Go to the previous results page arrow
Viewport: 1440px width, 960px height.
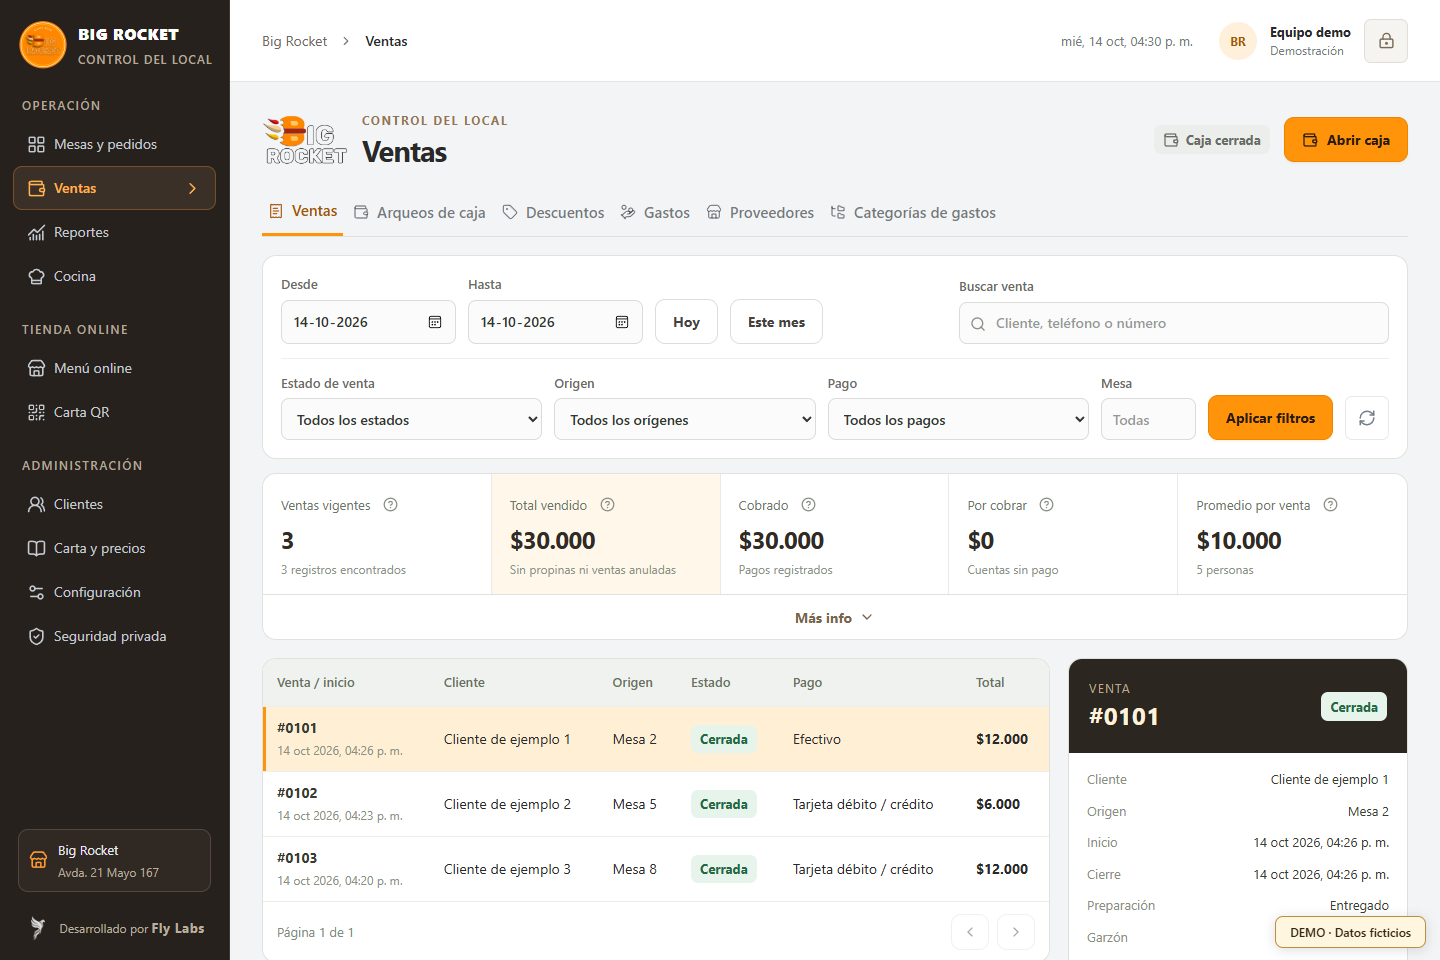tap(970, 932)
